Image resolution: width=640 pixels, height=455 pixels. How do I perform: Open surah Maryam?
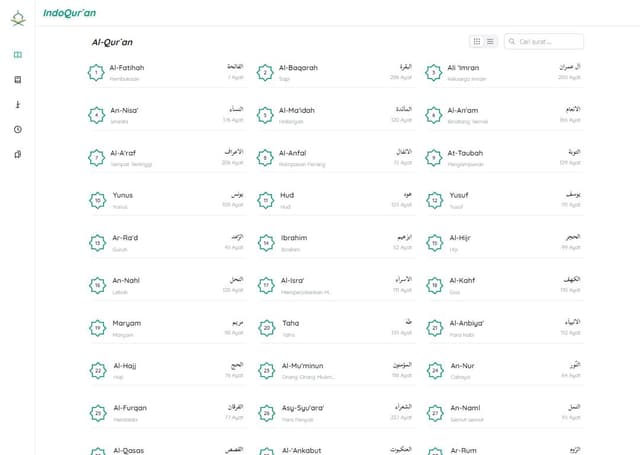pos(167,328)
